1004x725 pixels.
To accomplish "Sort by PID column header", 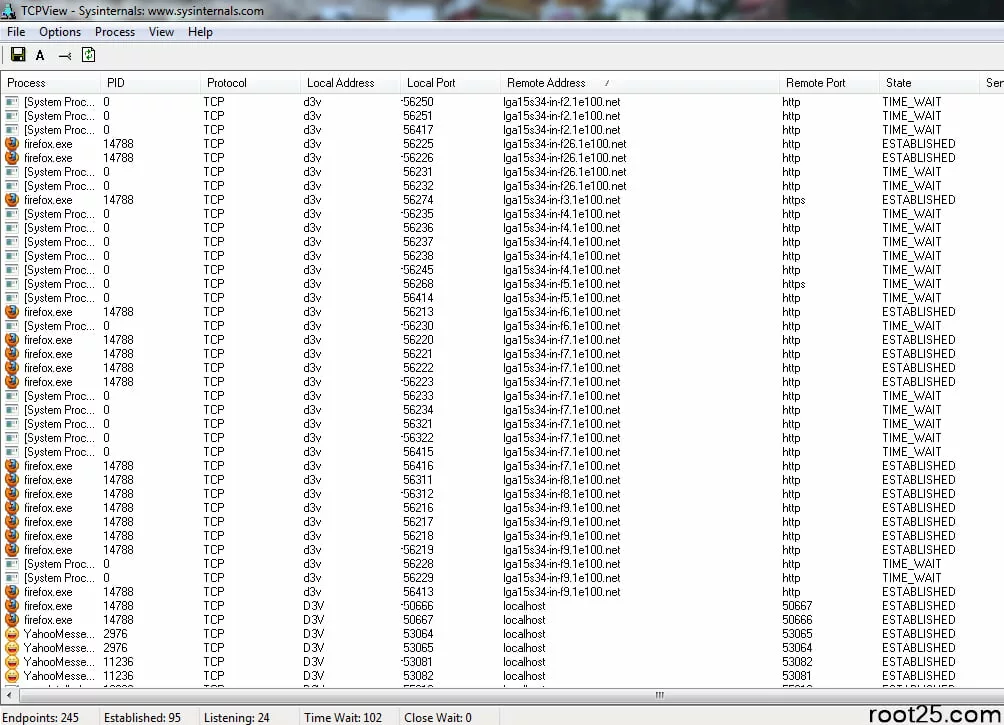I will 150,83.
